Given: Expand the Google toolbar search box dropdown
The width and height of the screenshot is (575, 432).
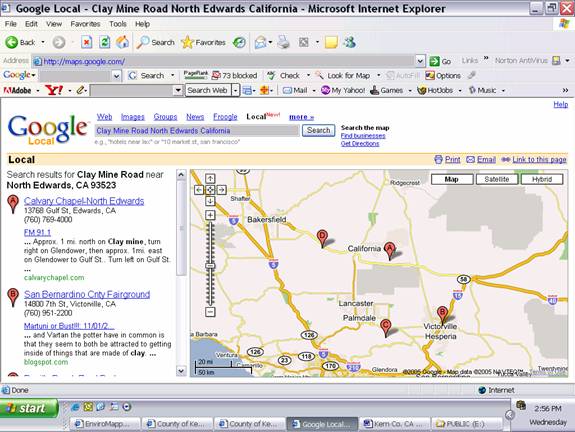Looking at the screenshot, I should [117, 76].
